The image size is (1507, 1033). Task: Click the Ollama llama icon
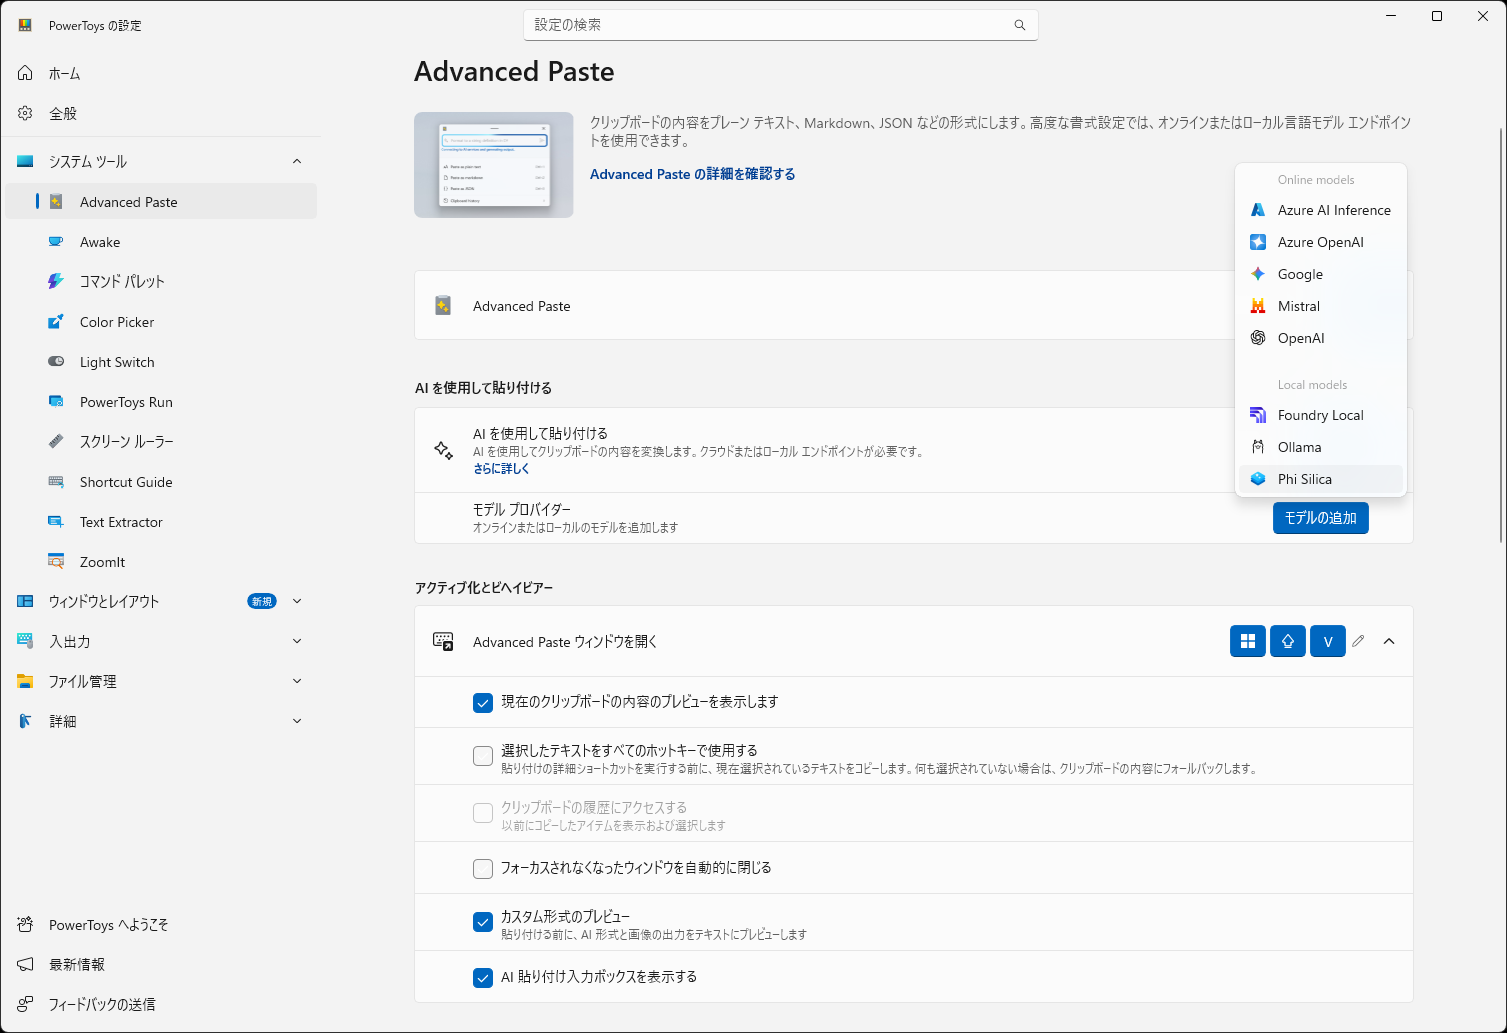point(1258,447)
